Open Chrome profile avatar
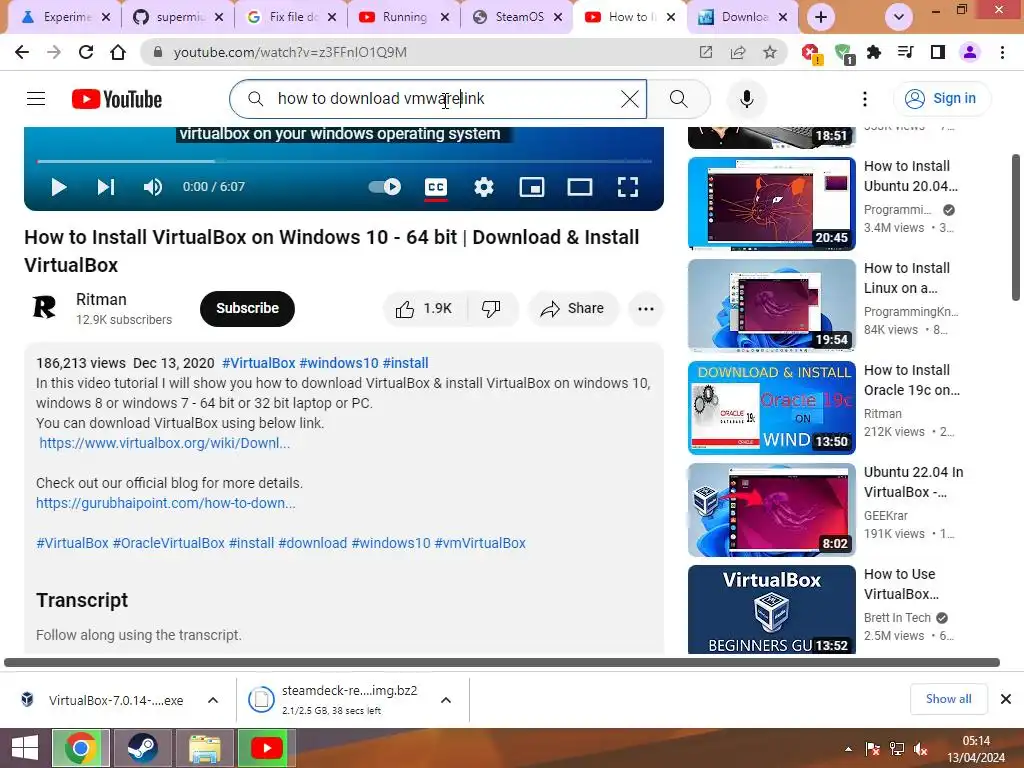 970,52
